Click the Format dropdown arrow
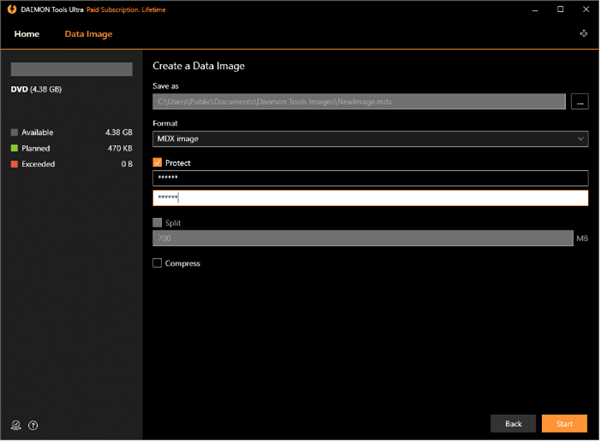The image size is (600, 441). point(581,139)
